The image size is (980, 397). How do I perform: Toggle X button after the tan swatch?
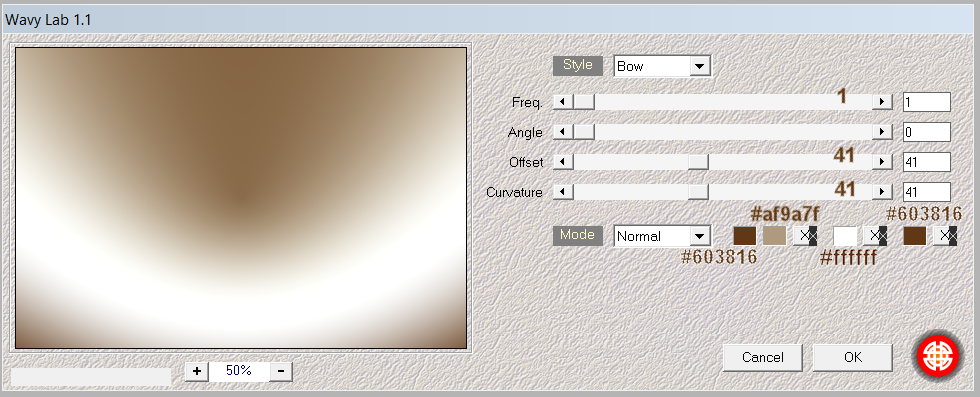click(805, 236)
